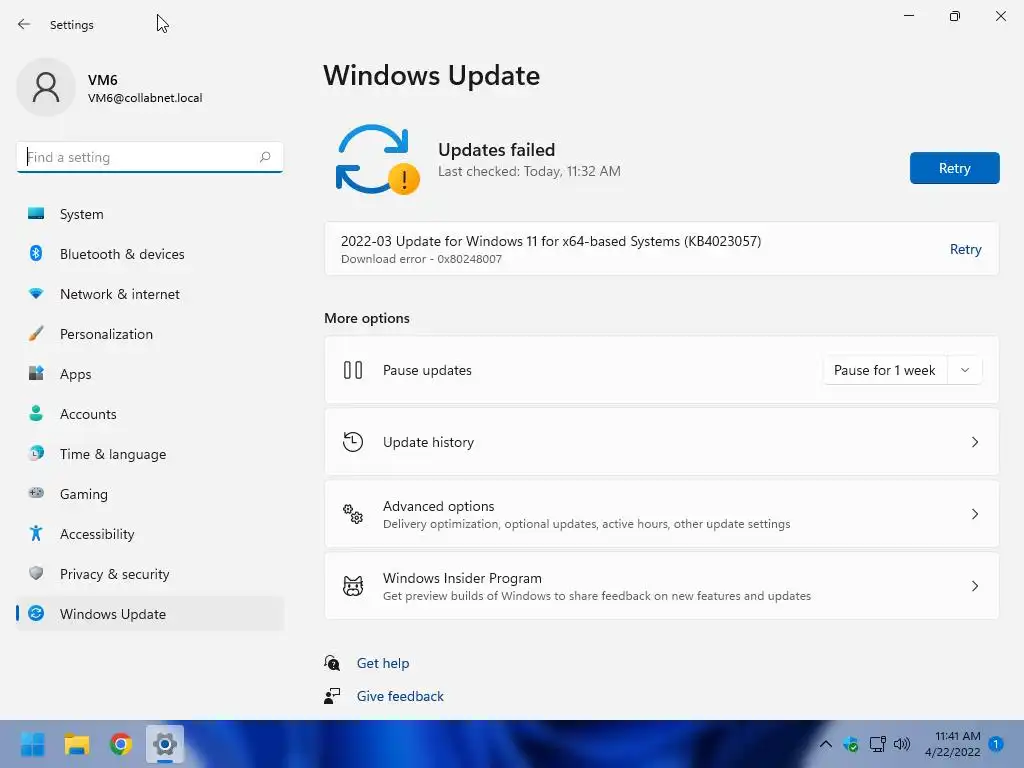Launch Google Chrome from the taskbar

click(121, 744)
